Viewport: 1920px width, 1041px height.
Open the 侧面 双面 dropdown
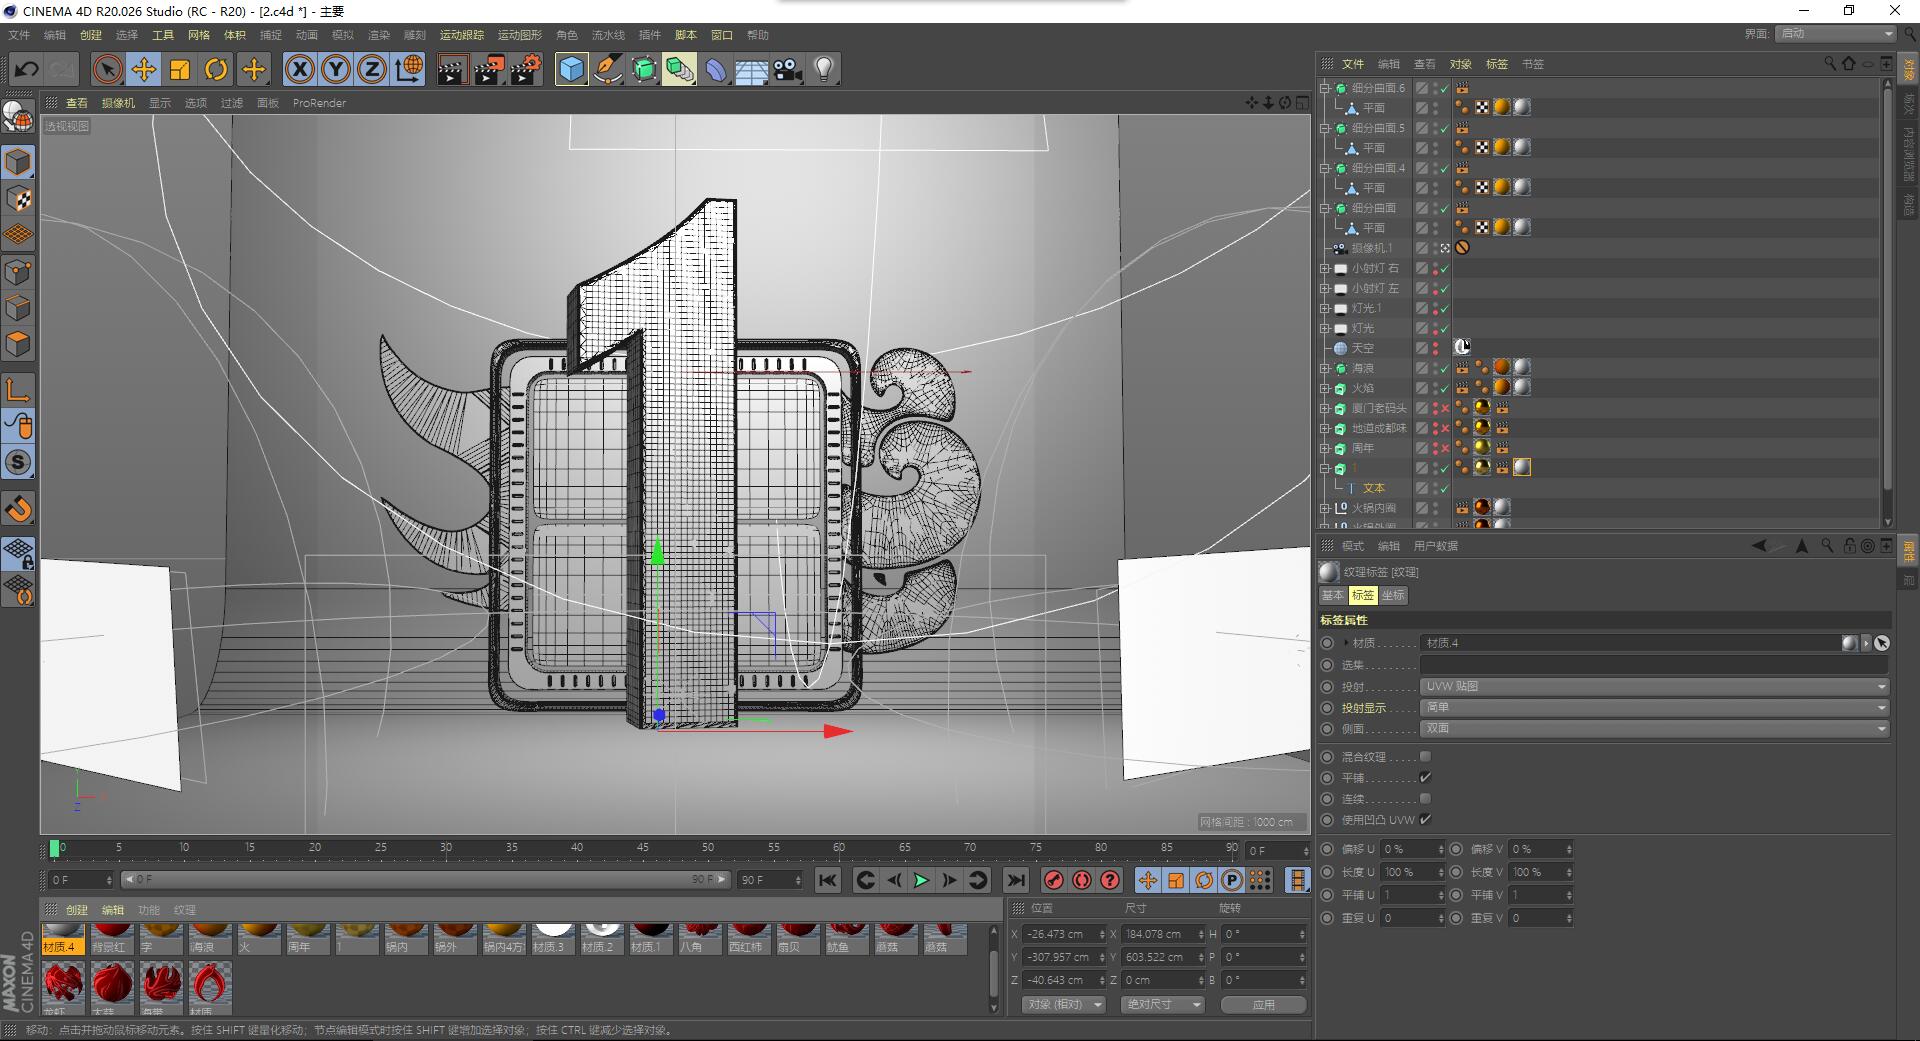click(x=1654, y=729)
